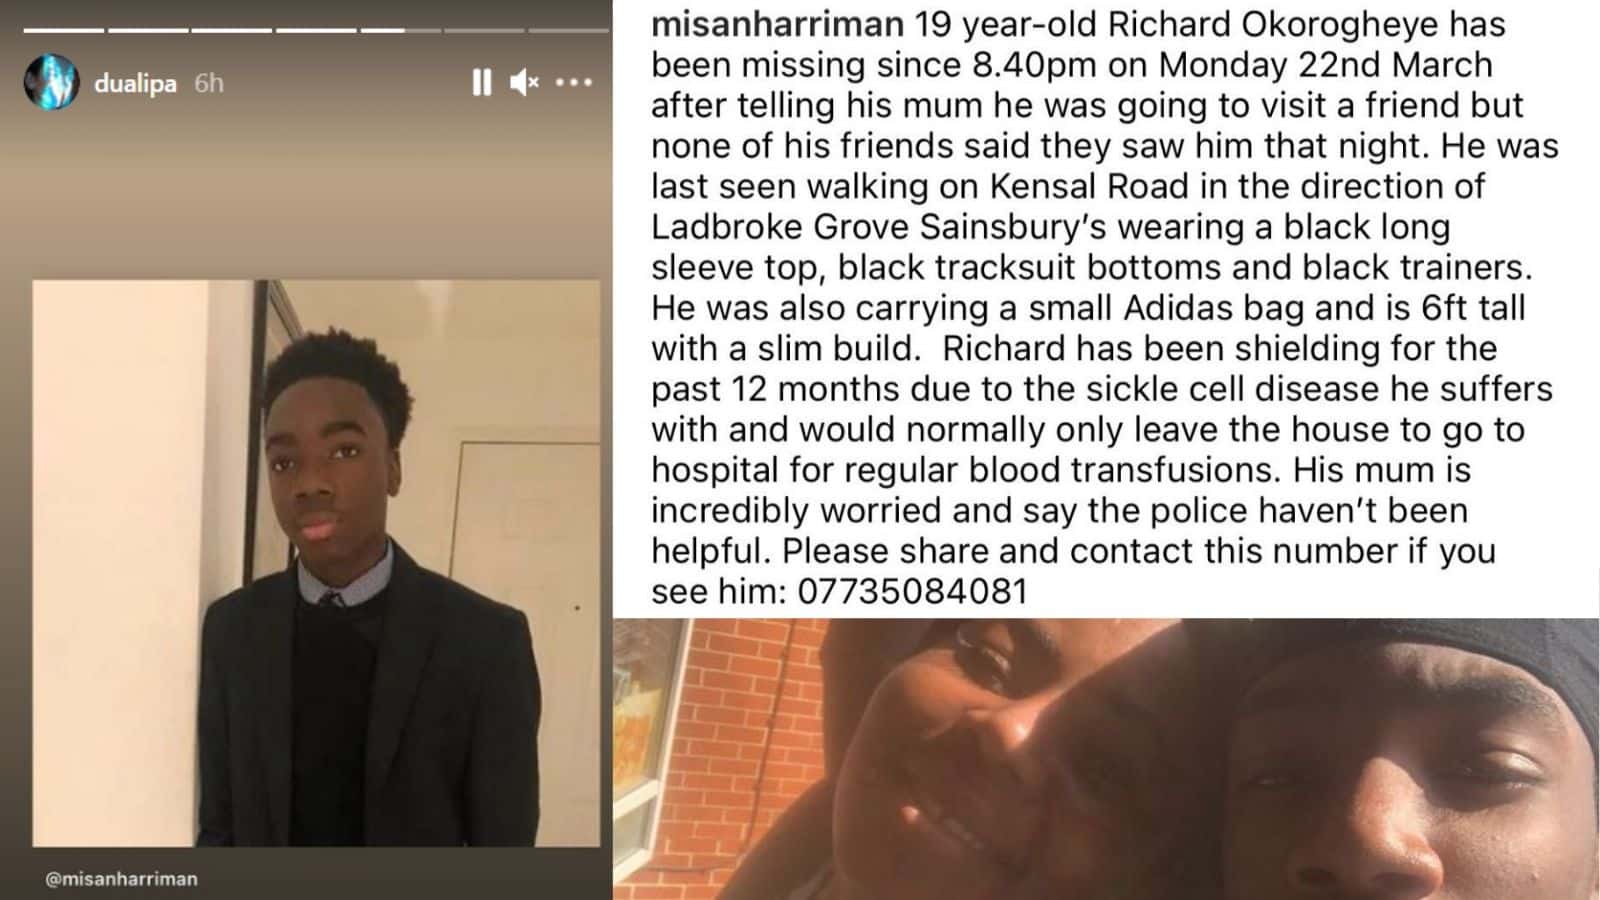Open the @misanharriman tag below the story photo
Viewport: 1600px width, 900px height.
[121, 879]
